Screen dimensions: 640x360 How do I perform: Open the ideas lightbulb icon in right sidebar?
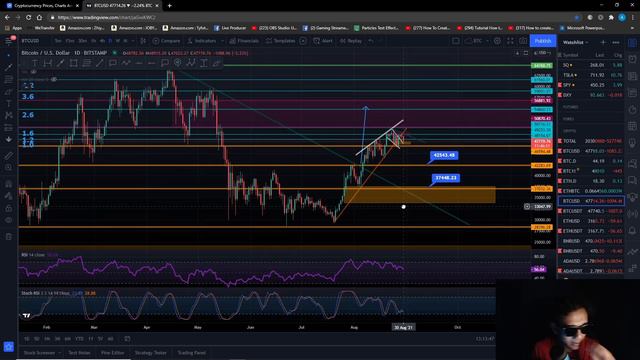tap(632, 143)
